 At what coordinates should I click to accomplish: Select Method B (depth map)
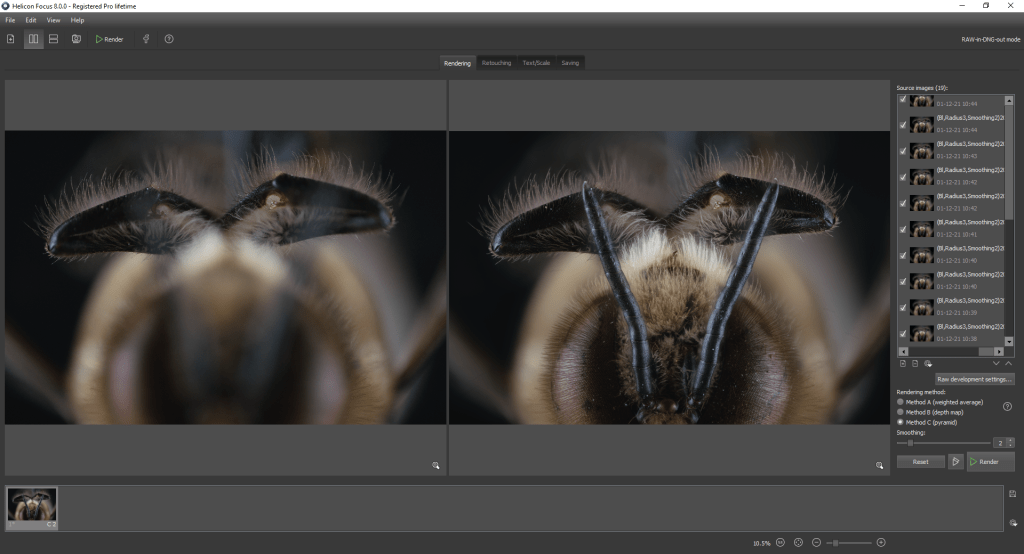click(x=901, y=412)
